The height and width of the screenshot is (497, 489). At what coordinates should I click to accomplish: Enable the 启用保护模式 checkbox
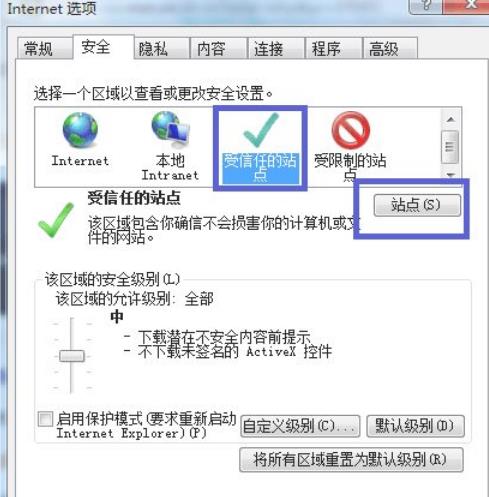(45, 419)
